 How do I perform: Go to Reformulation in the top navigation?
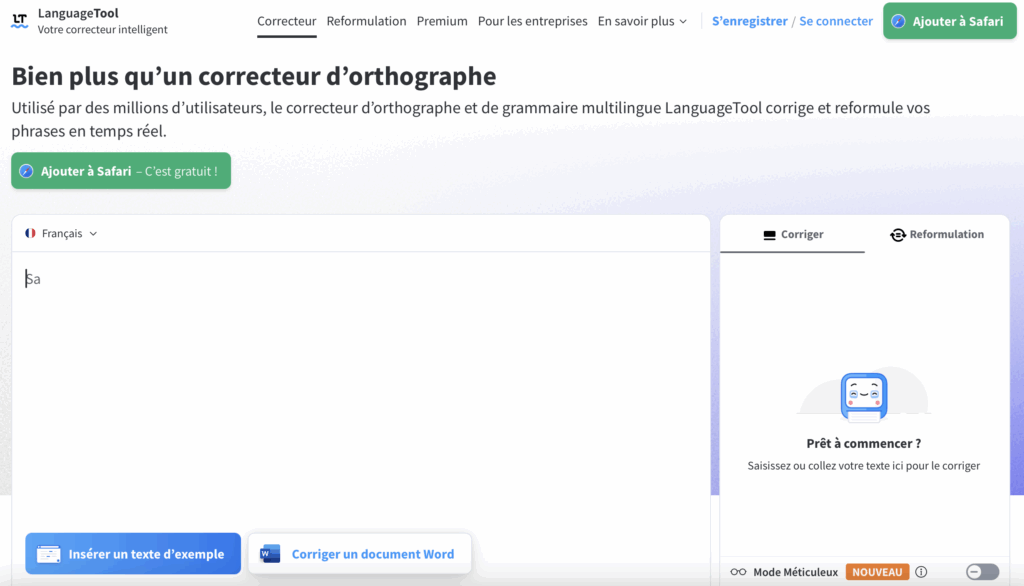coord(366,21)
